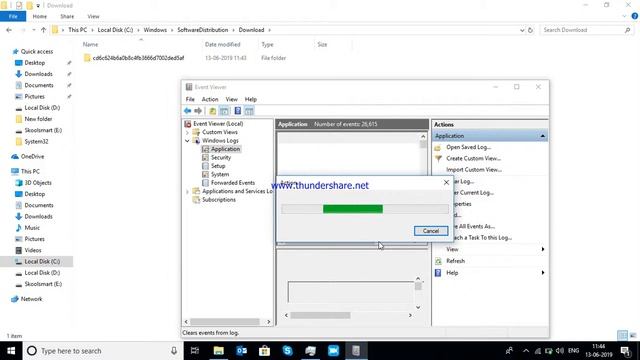640x360 pixels.
Task: Click the green progress bar in dialog
Action: [x=353, y=209]
